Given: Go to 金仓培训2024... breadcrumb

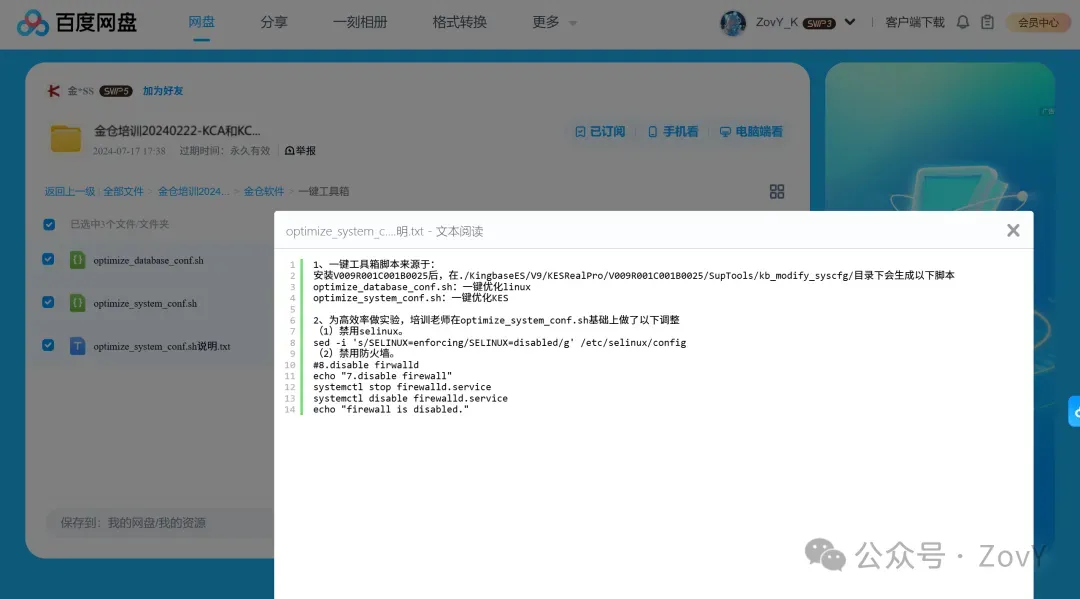Looking at the screenshot, I should [x=194, y=191].
